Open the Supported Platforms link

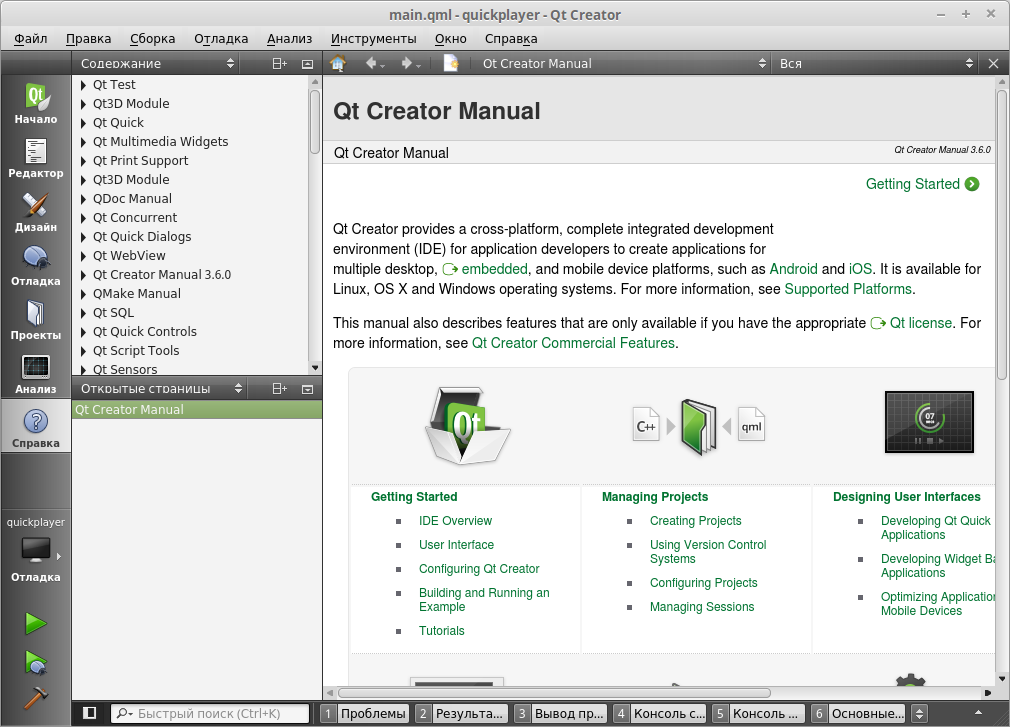tap(848, 289)
